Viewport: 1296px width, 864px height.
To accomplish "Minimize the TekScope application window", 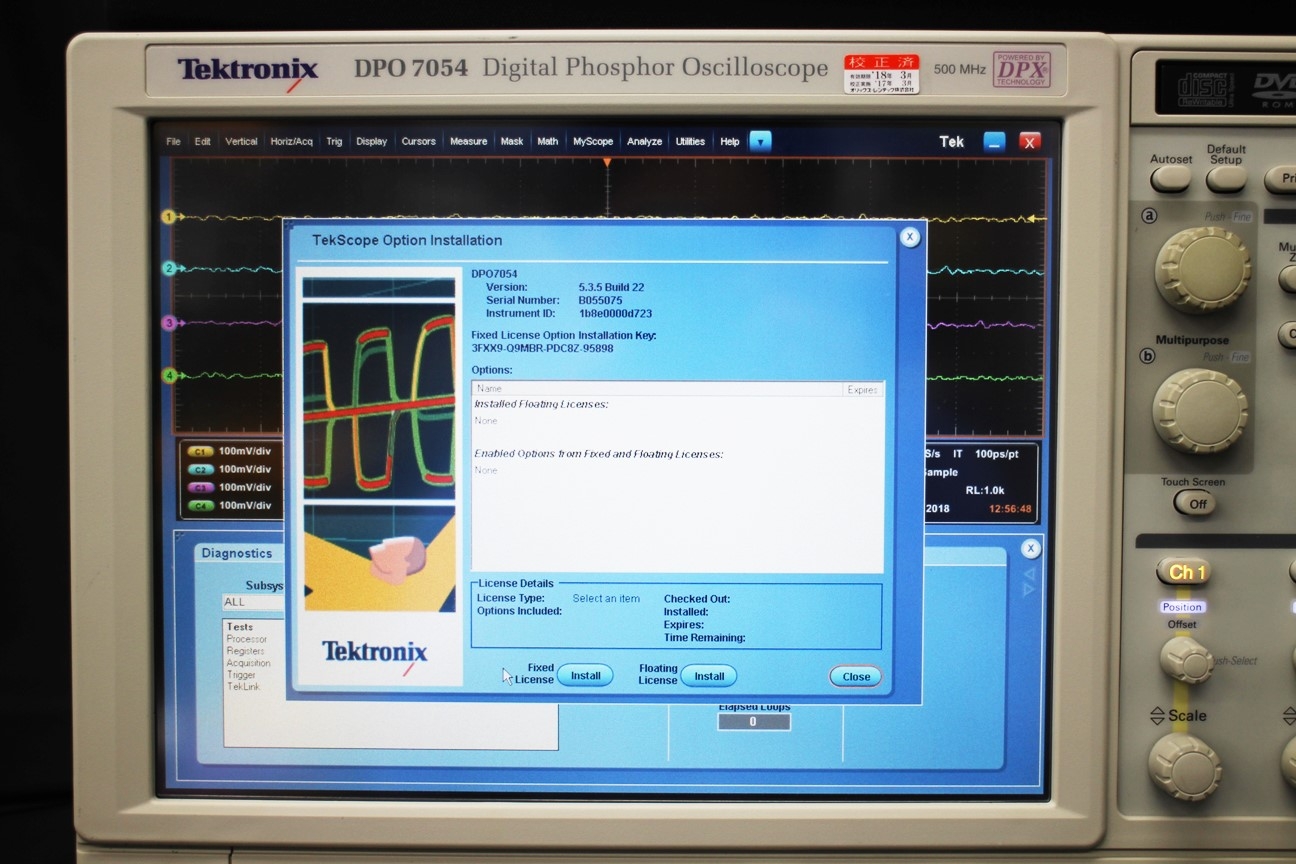I will (x=994, y=142).
